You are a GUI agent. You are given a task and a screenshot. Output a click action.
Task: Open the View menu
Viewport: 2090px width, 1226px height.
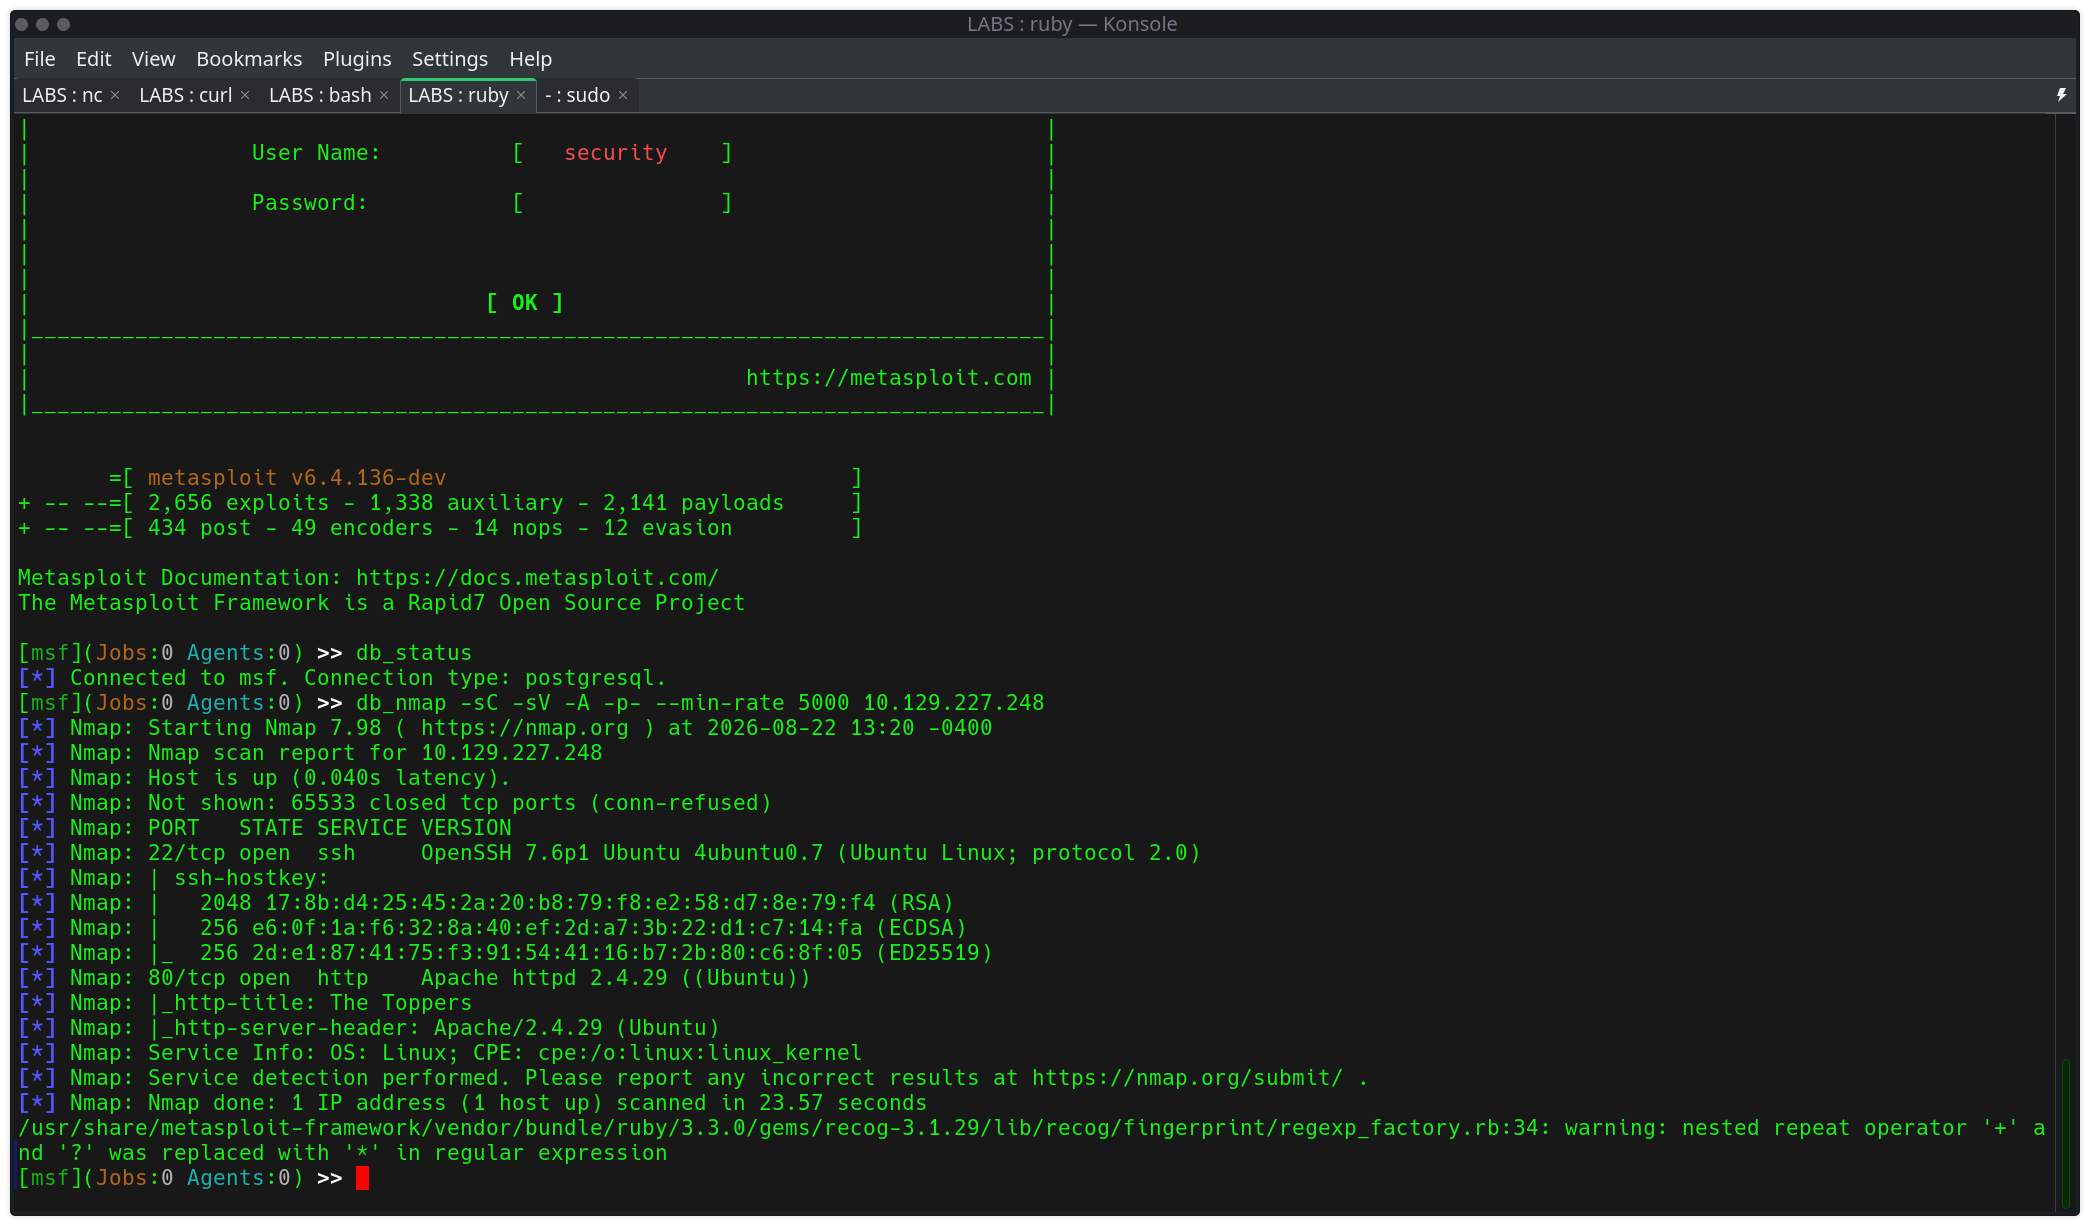[x=153, y=59]
